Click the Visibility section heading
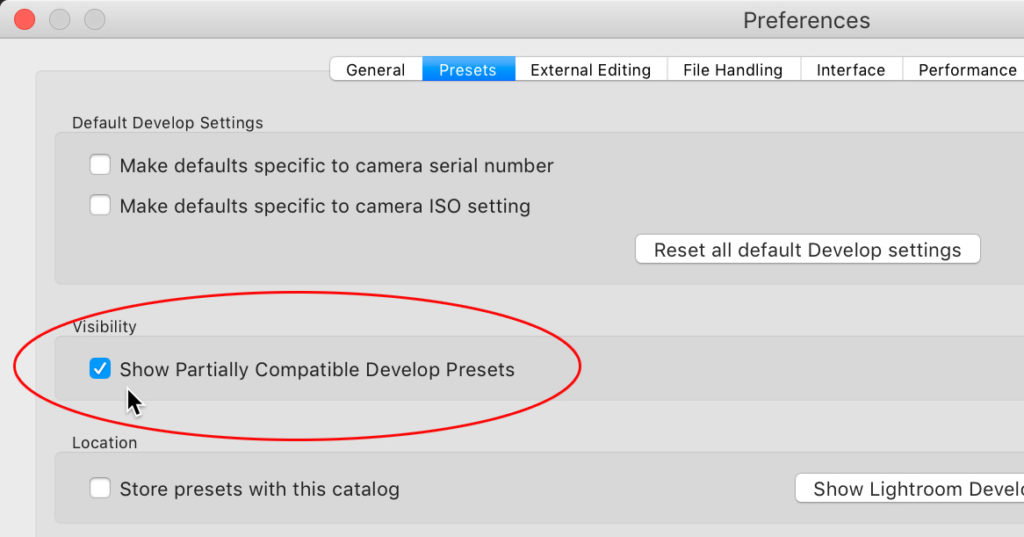This screenshot has width=1024, height=537. click(x=104, y=326)
